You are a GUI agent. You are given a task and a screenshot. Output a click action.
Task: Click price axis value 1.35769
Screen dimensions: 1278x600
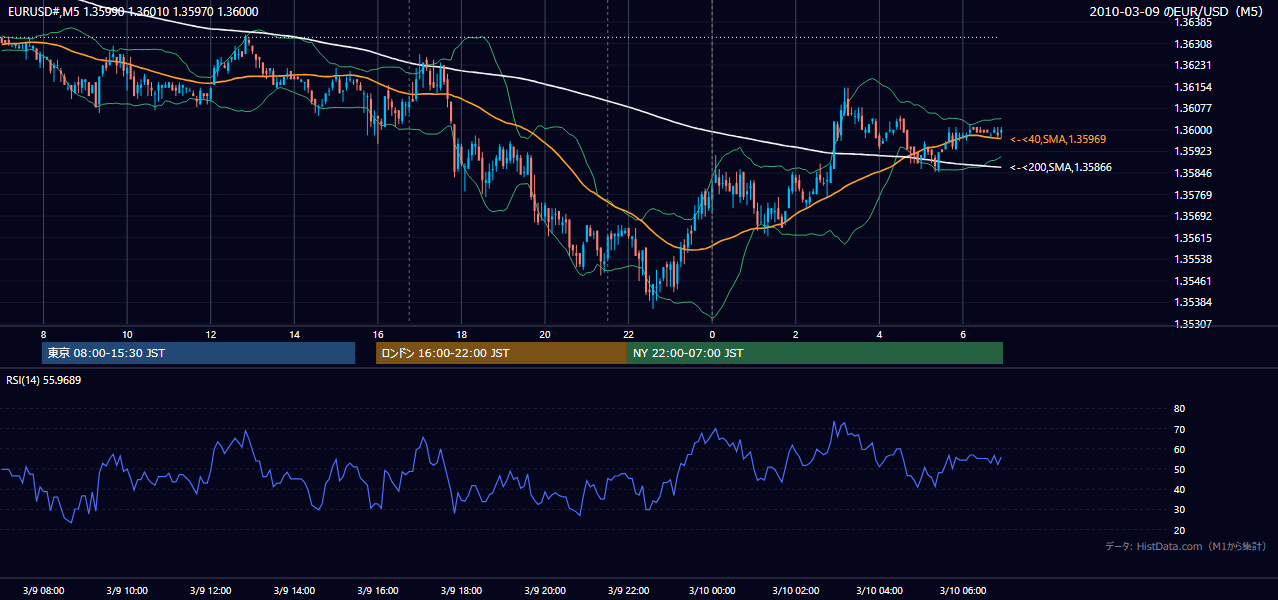1193,195
